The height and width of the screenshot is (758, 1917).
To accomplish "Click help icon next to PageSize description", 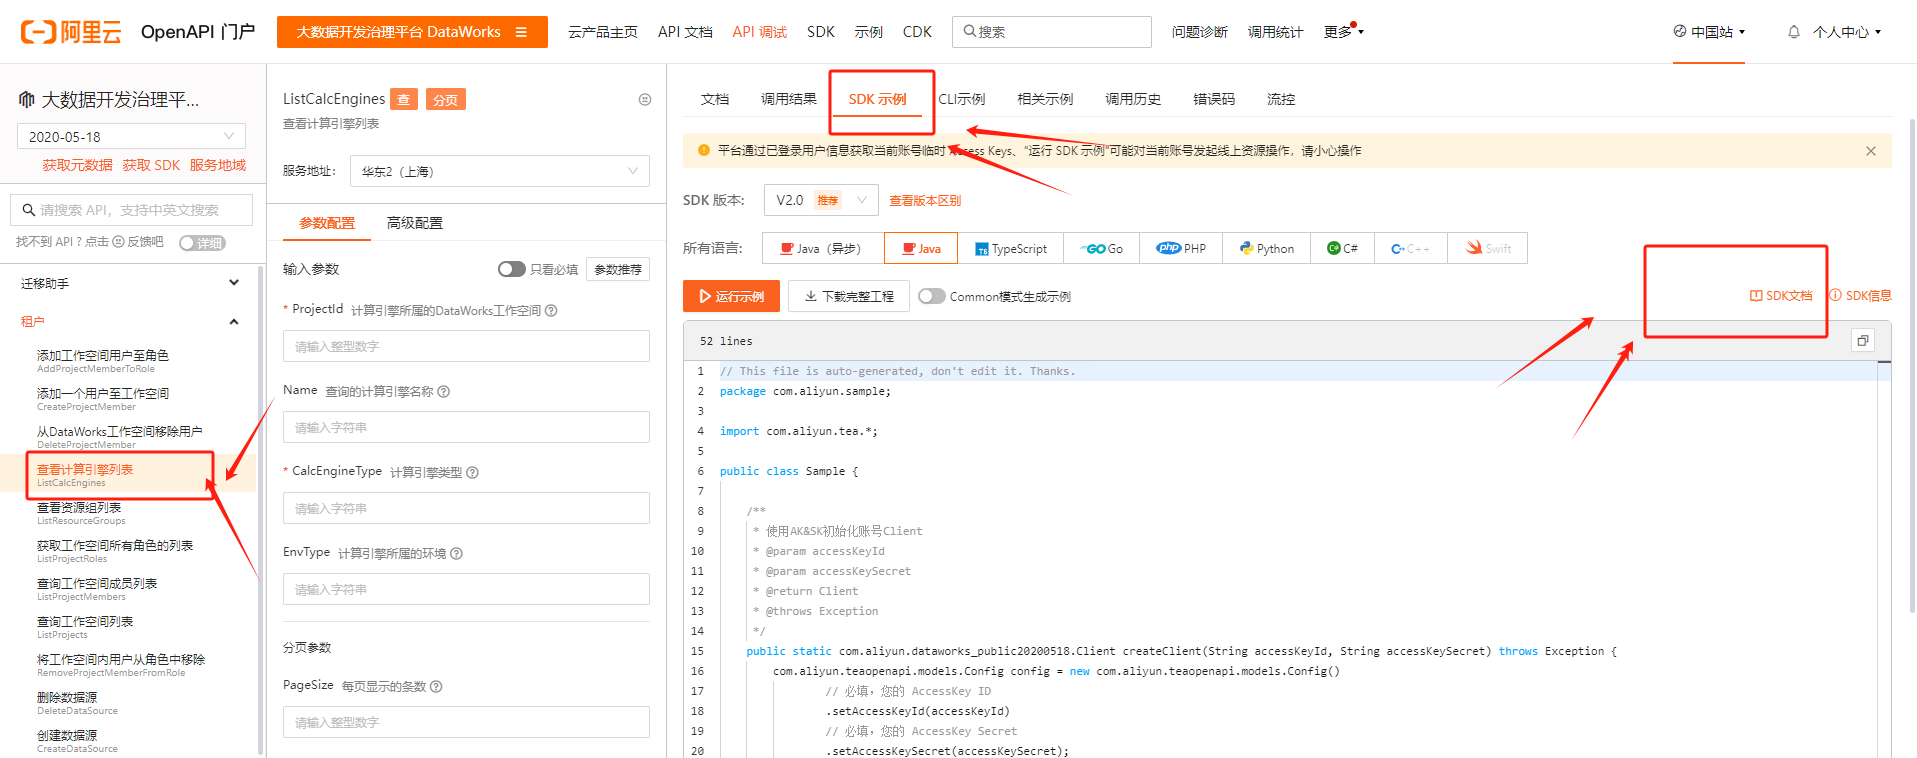I will (436, 687).
